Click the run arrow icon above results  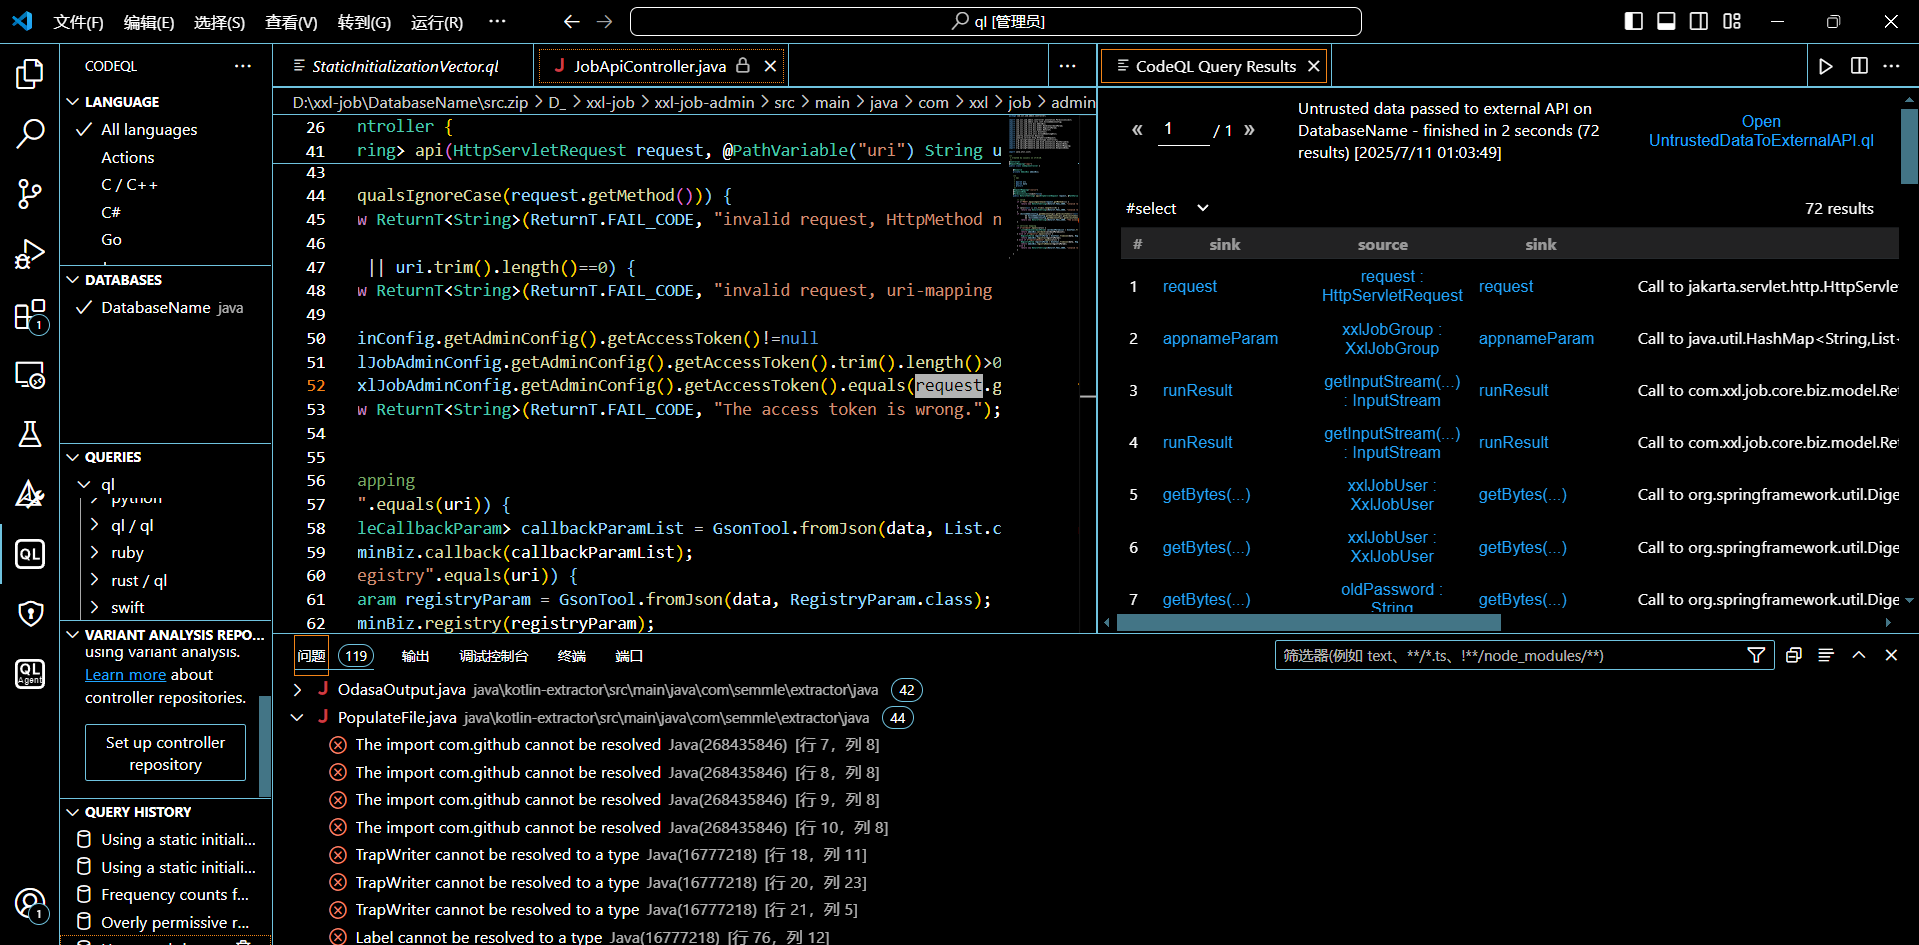point(1826,66)
